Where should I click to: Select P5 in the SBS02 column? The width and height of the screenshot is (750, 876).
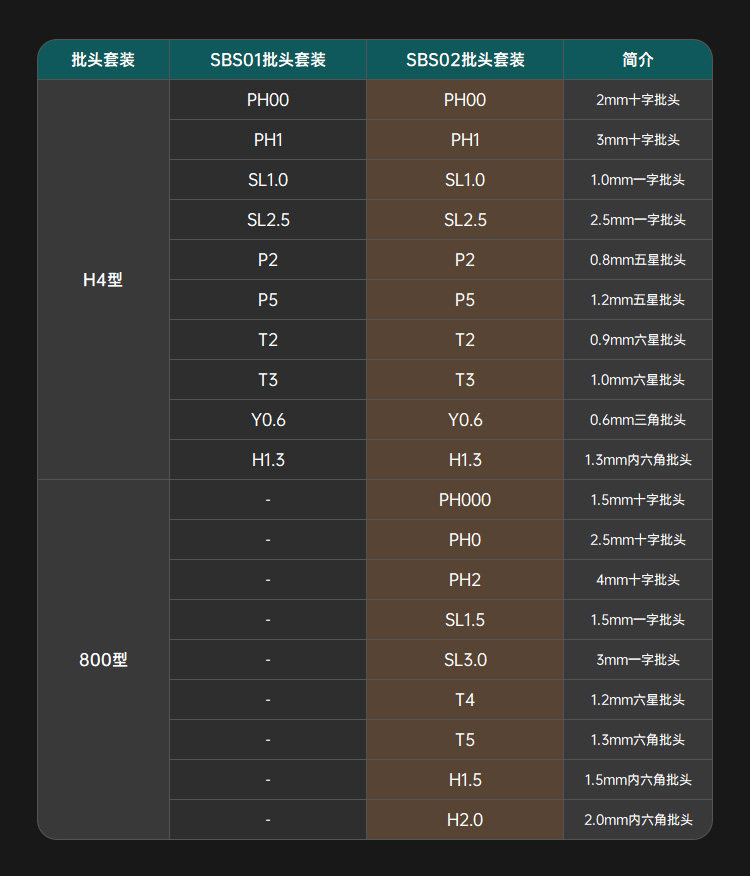pos(465,300)
